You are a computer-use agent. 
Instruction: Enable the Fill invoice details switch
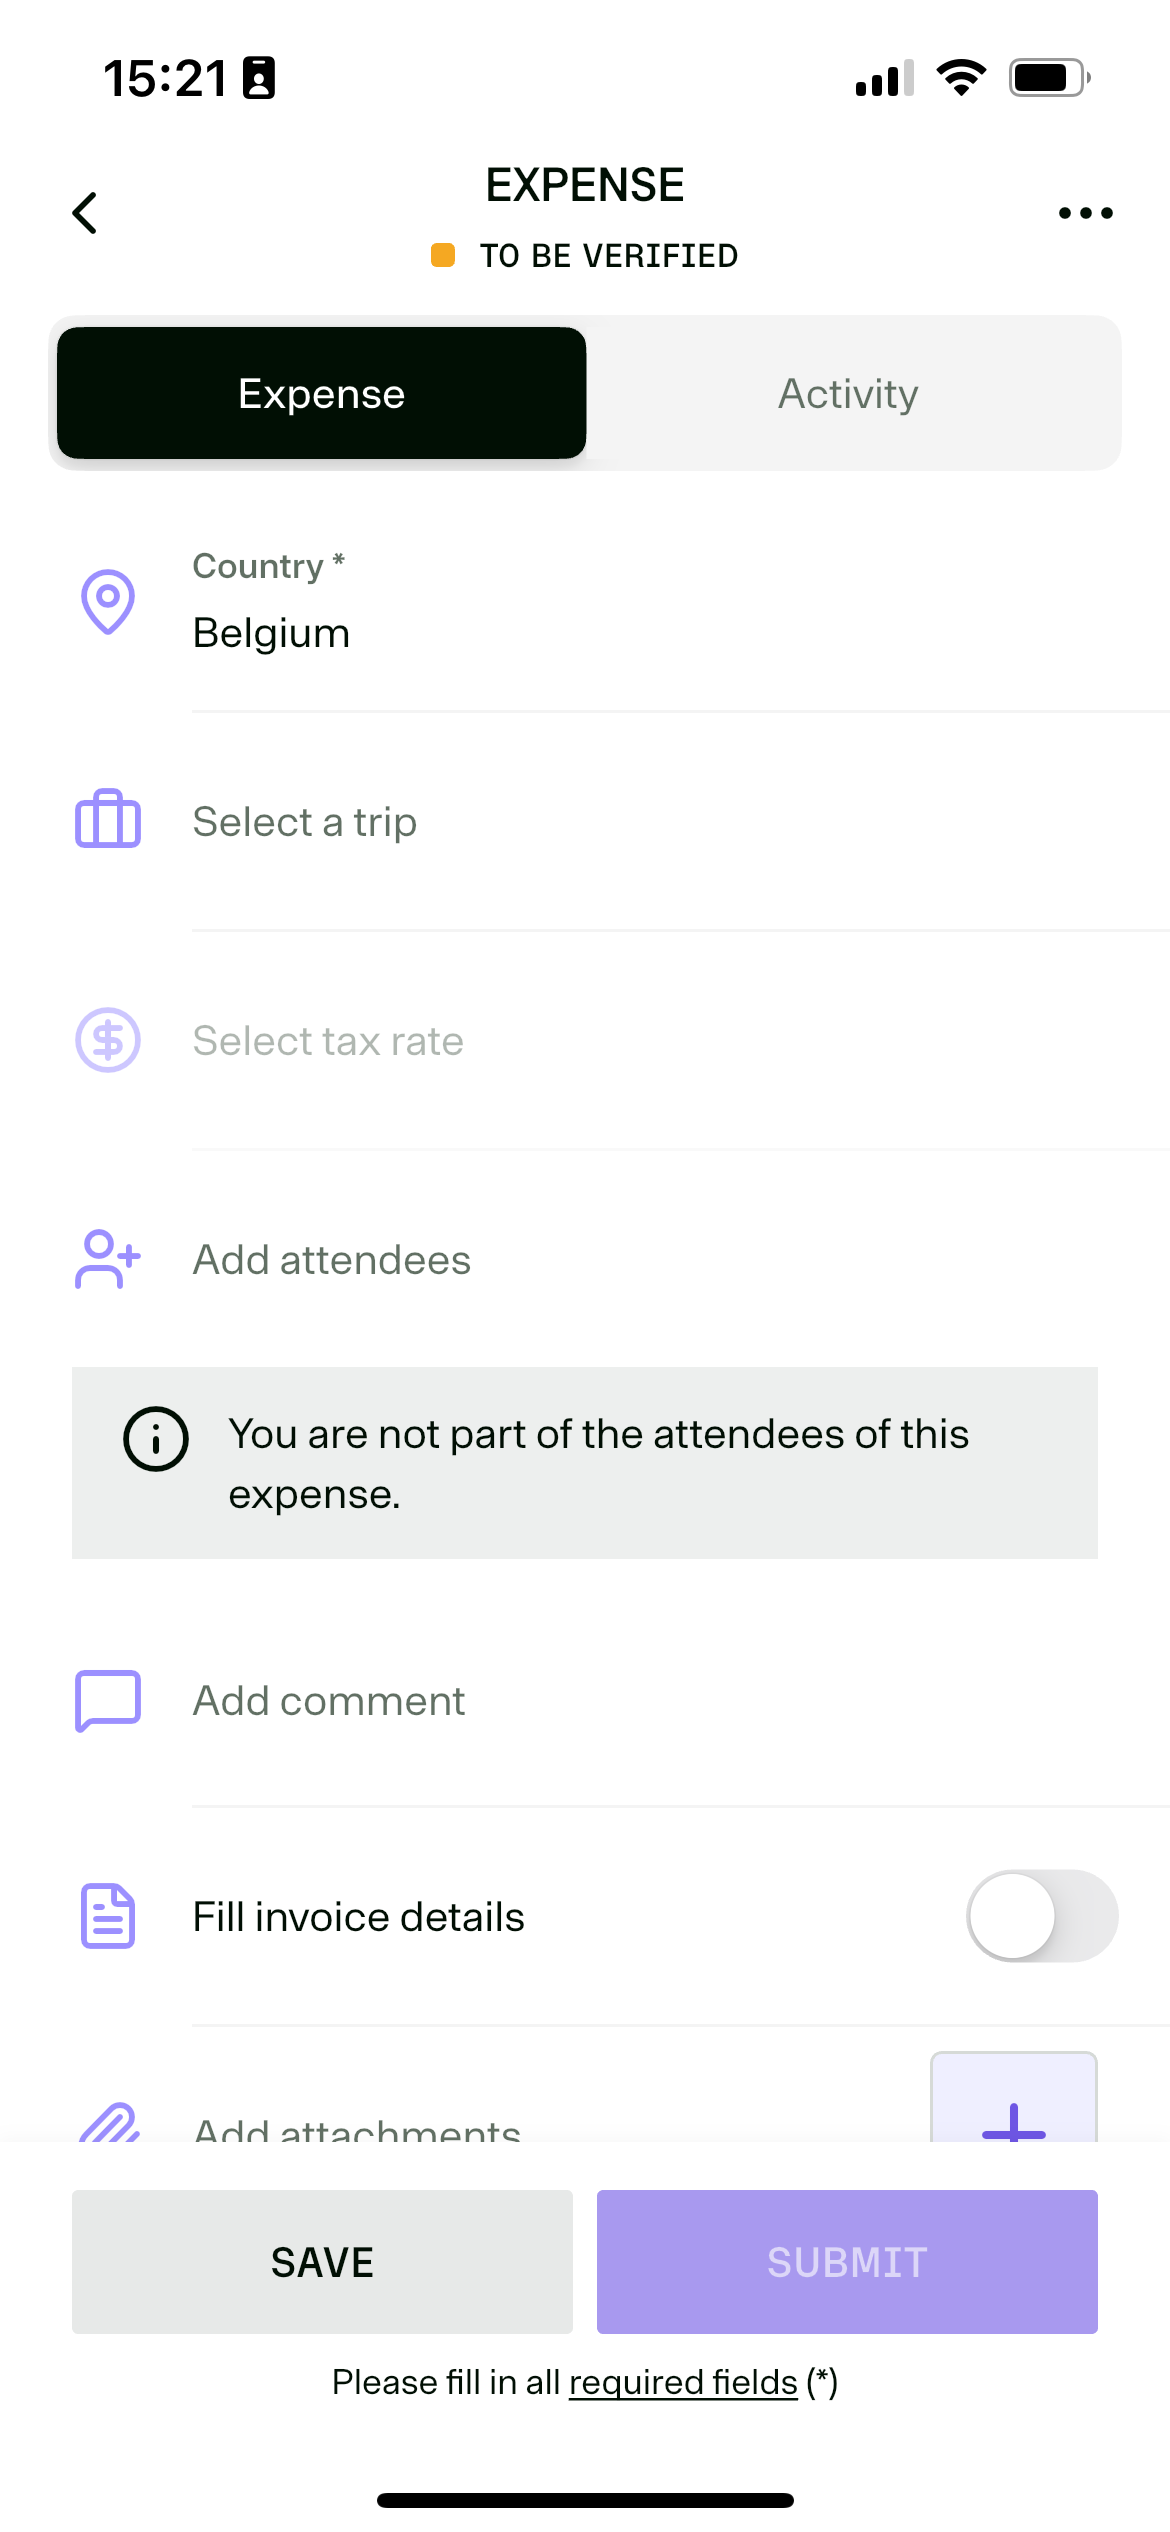click(1042, 1916)
